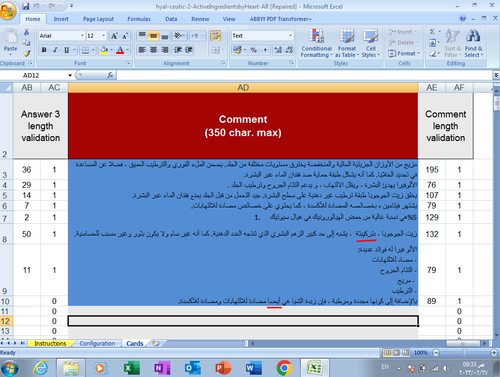Open the Review ribbon tab

coord(200,19)
